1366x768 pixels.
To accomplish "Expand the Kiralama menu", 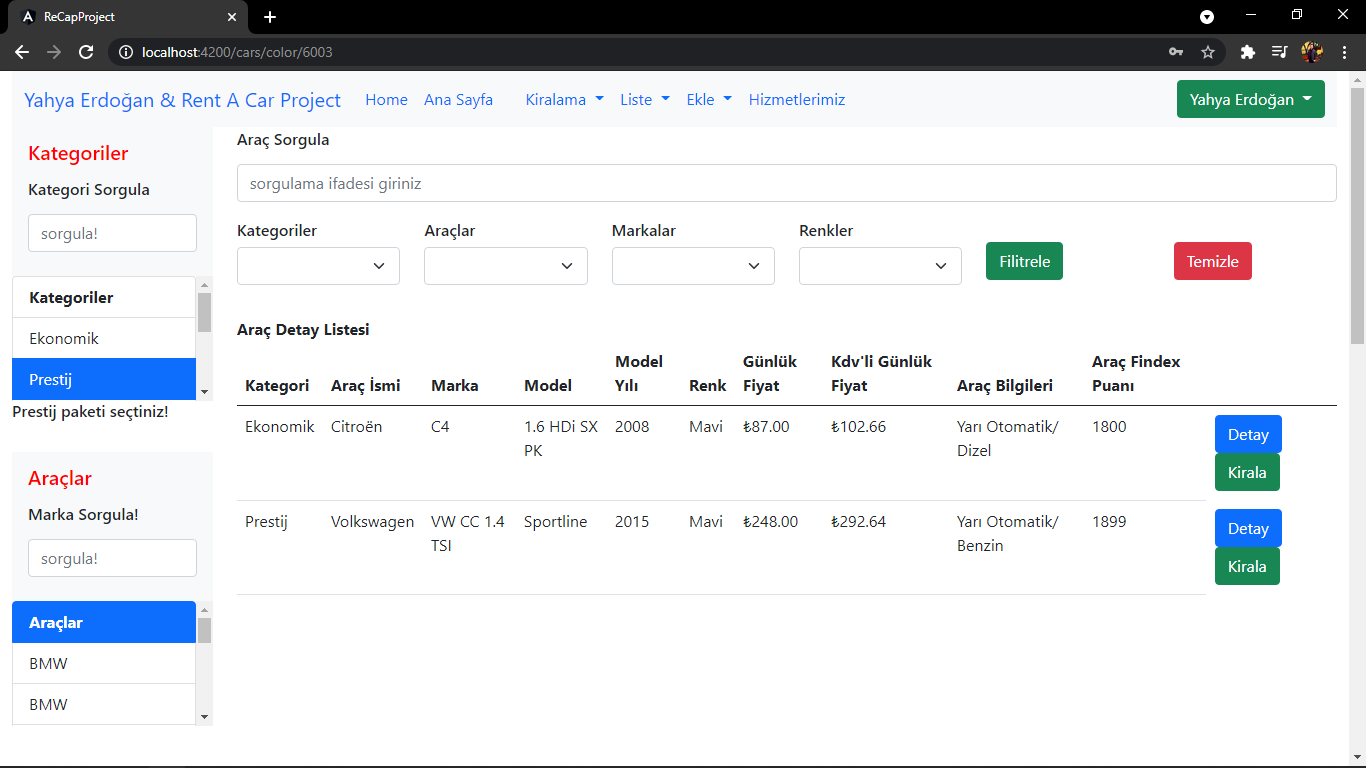I will pyautogui.click(x=563, y=99).
